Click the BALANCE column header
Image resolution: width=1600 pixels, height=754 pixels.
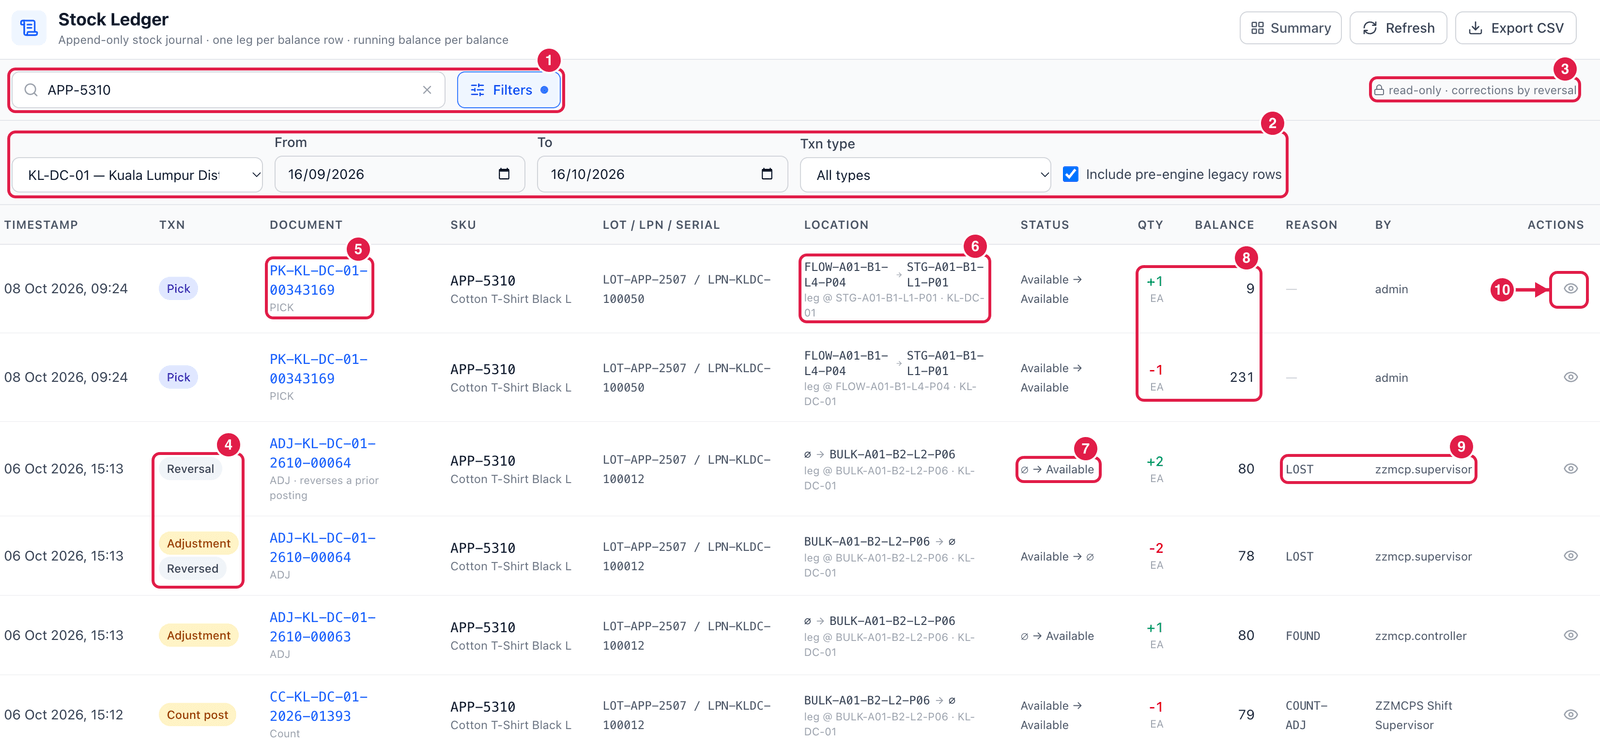pos(1224,225)
